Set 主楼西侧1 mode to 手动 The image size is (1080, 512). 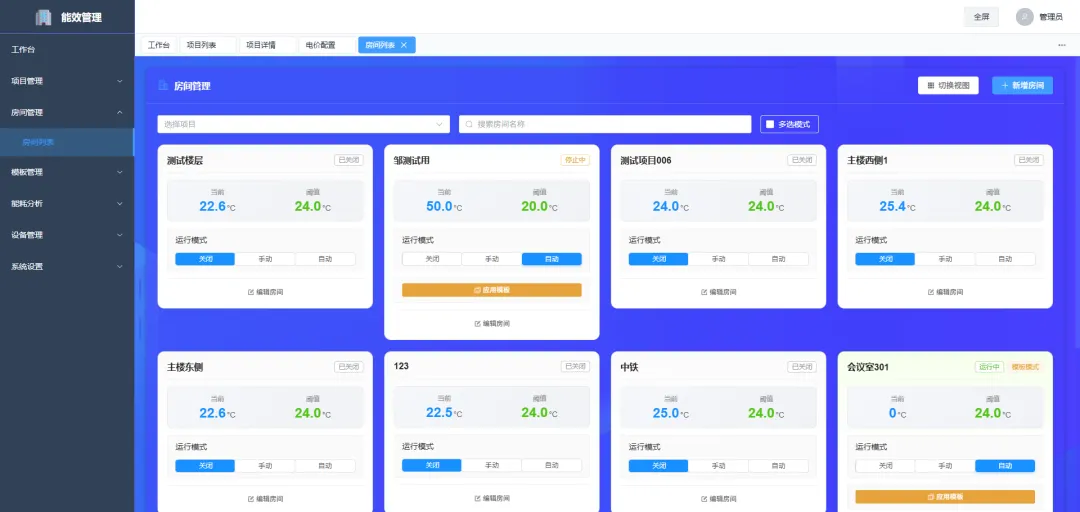pos(945,259)
